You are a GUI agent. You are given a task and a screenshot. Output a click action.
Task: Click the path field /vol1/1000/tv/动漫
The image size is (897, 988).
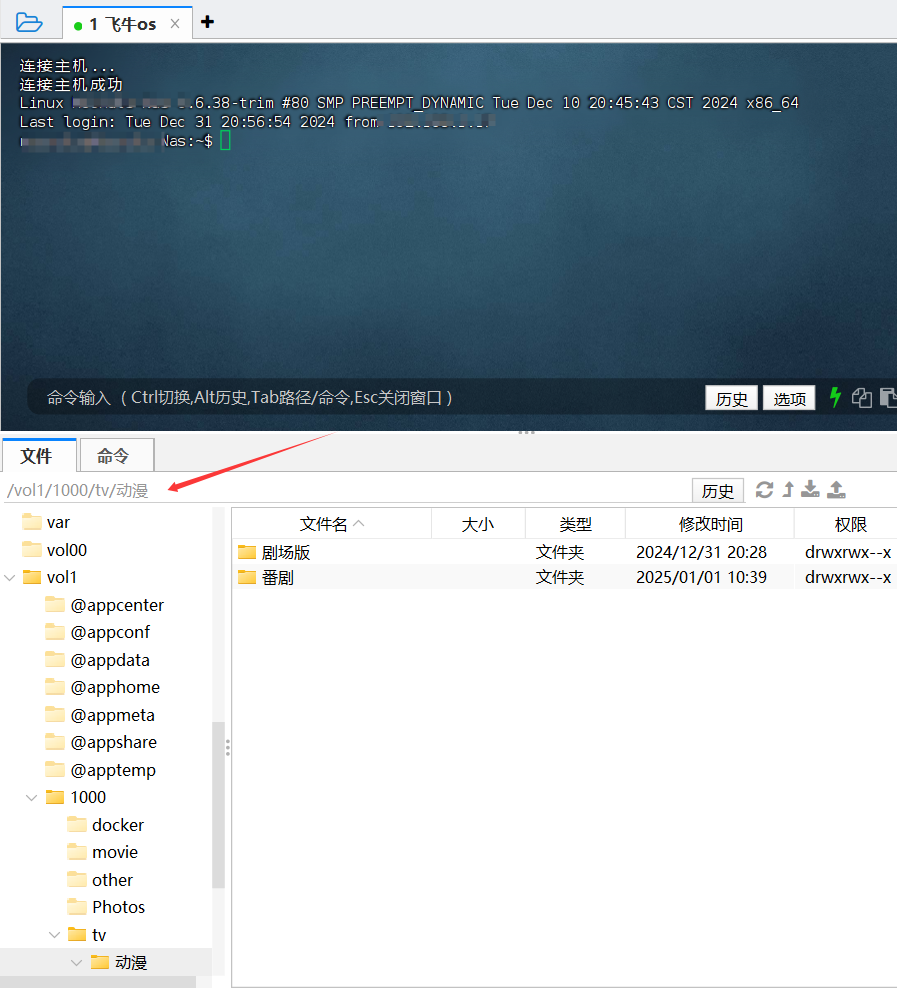(346, 490)
